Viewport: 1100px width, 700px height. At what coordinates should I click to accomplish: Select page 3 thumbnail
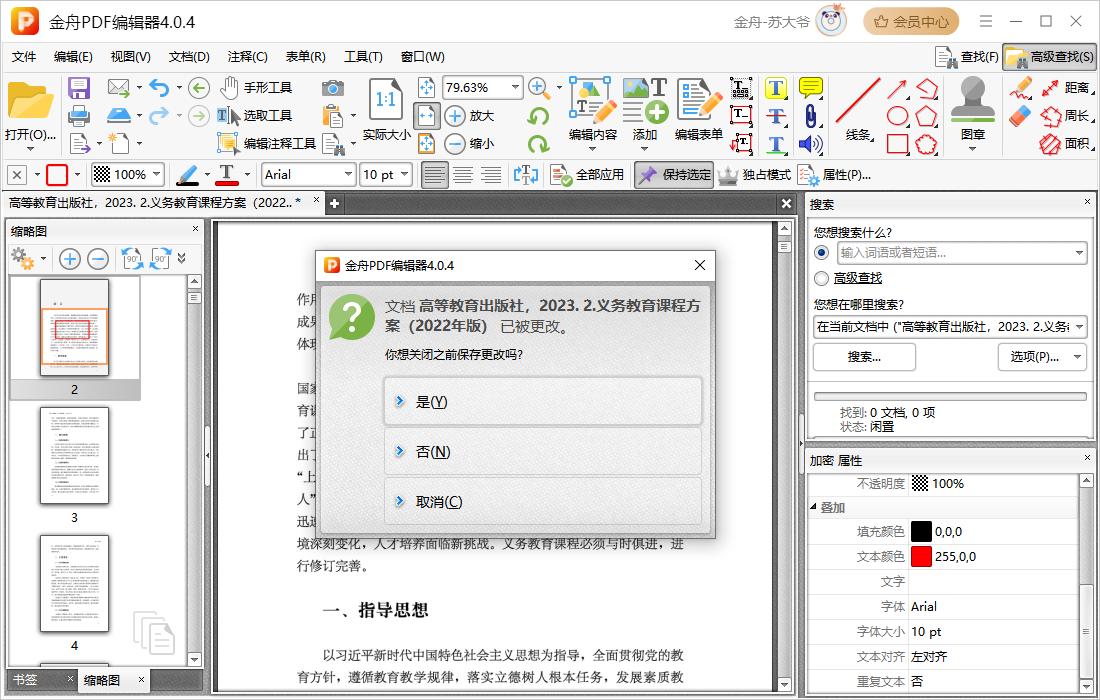(x=74, y=455)
